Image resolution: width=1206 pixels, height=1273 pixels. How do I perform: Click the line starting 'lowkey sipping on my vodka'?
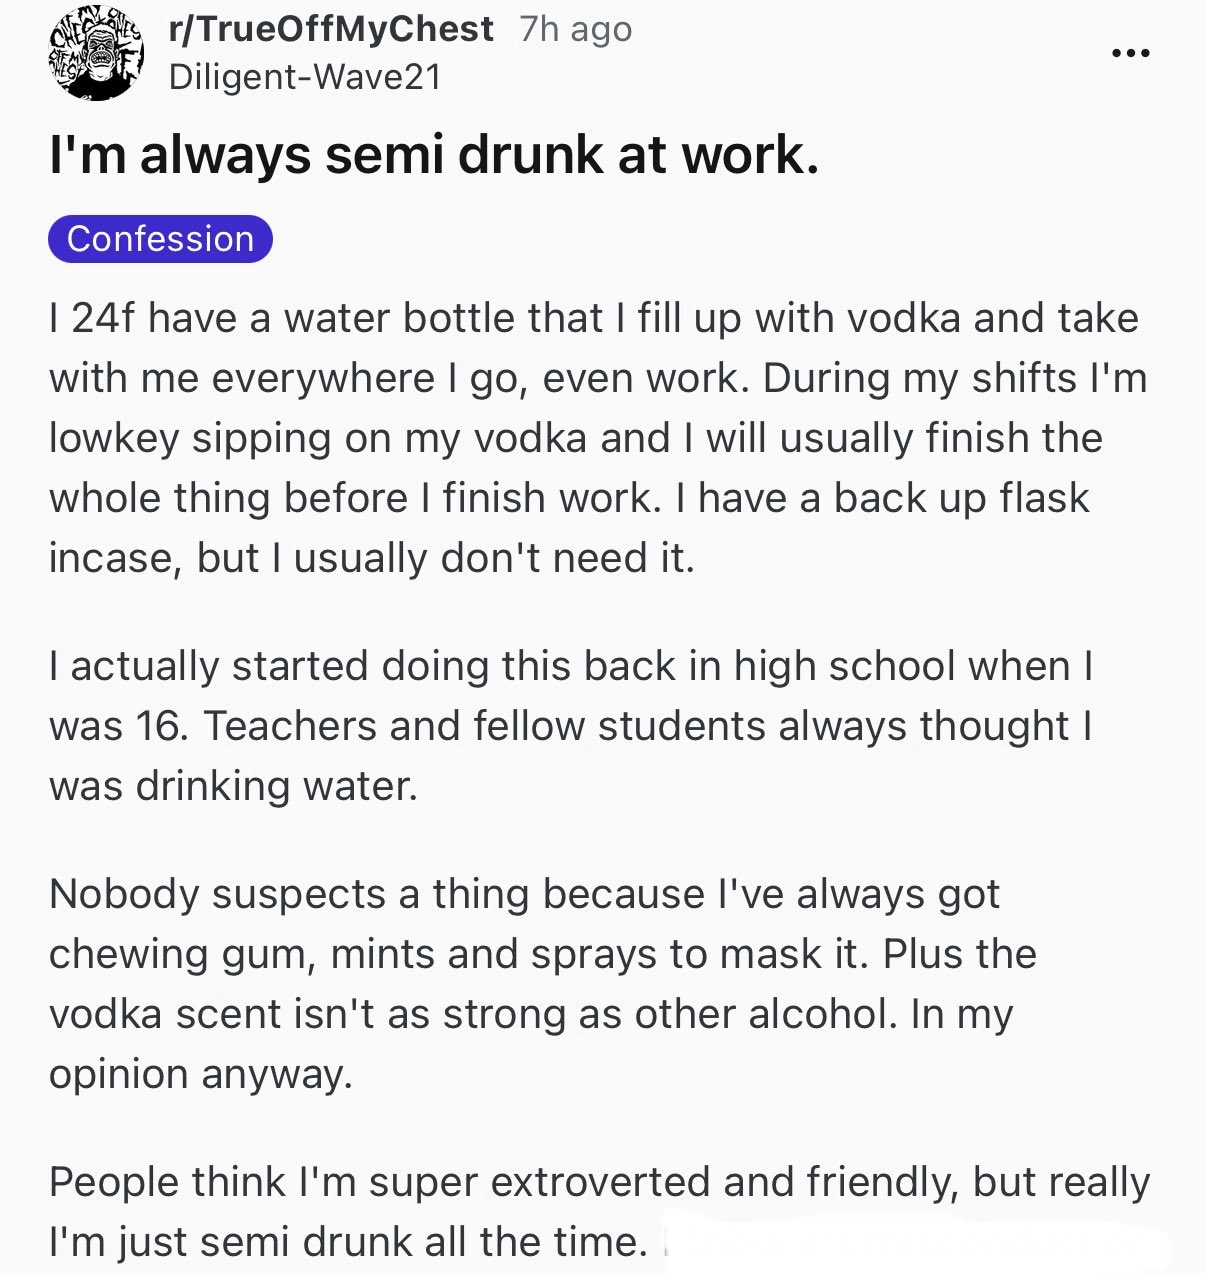pyautogui.click(x=575, y=438)
